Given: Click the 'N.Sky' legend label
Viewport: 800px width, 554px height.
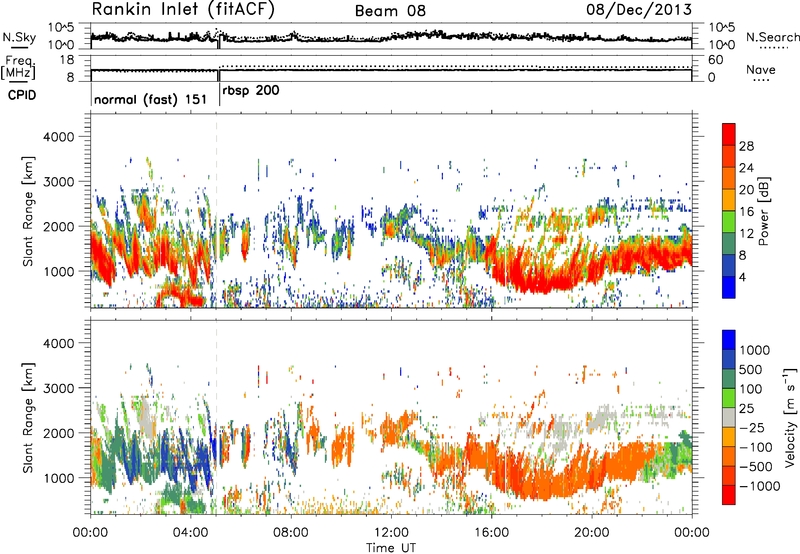Looking at the screenshot, I should (x=19, y=37).
